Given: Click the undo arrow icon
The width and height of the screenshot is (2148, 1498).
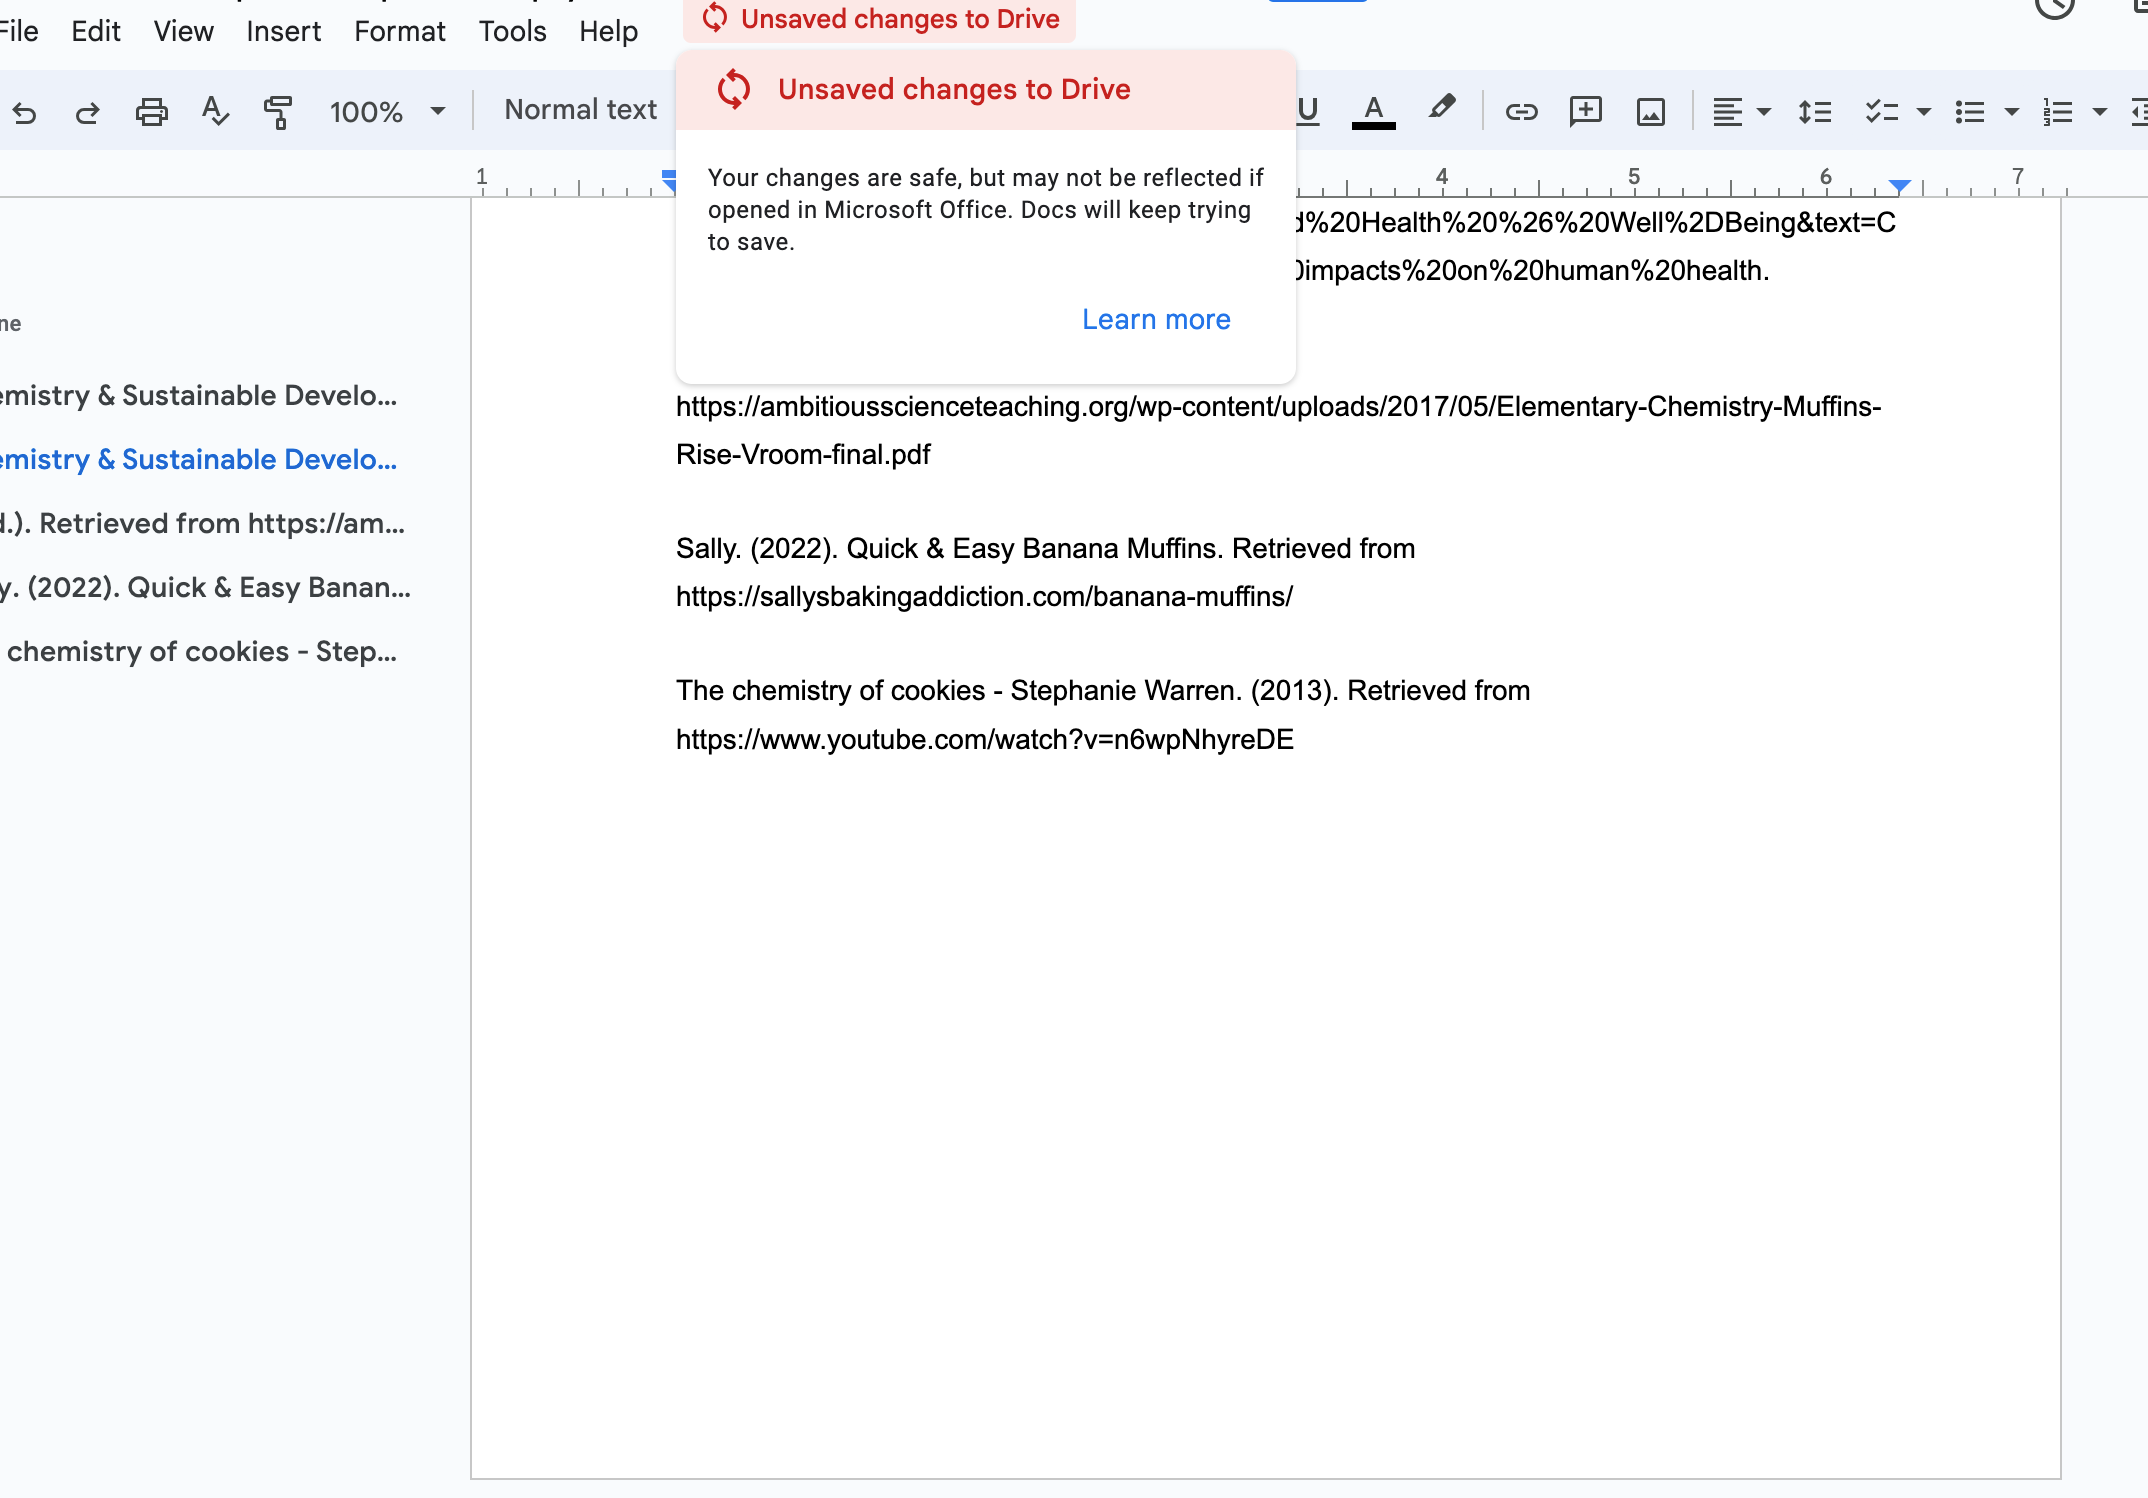Looking at the screenshot, I should [25, 111].
